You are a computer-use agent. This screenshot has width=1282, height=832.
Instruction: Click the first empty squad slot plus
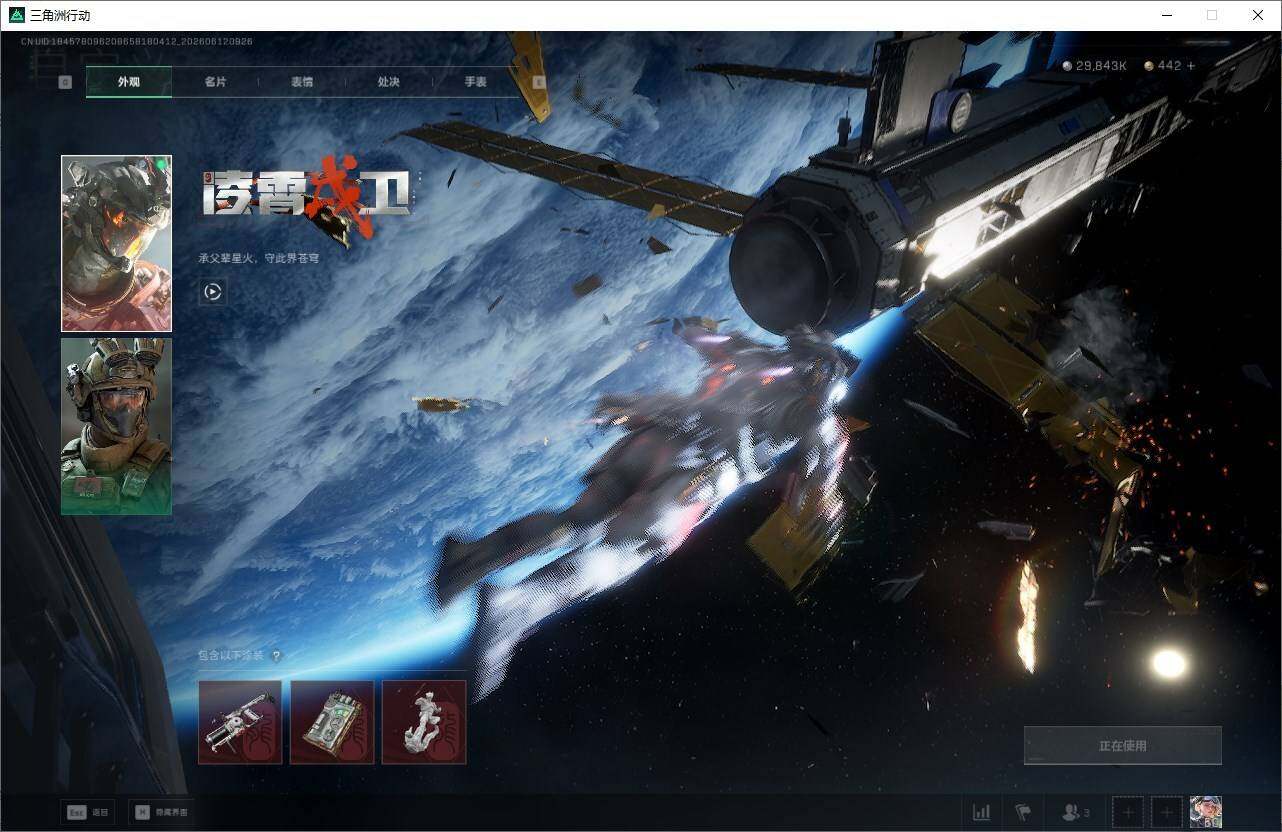click(1128, 812)
